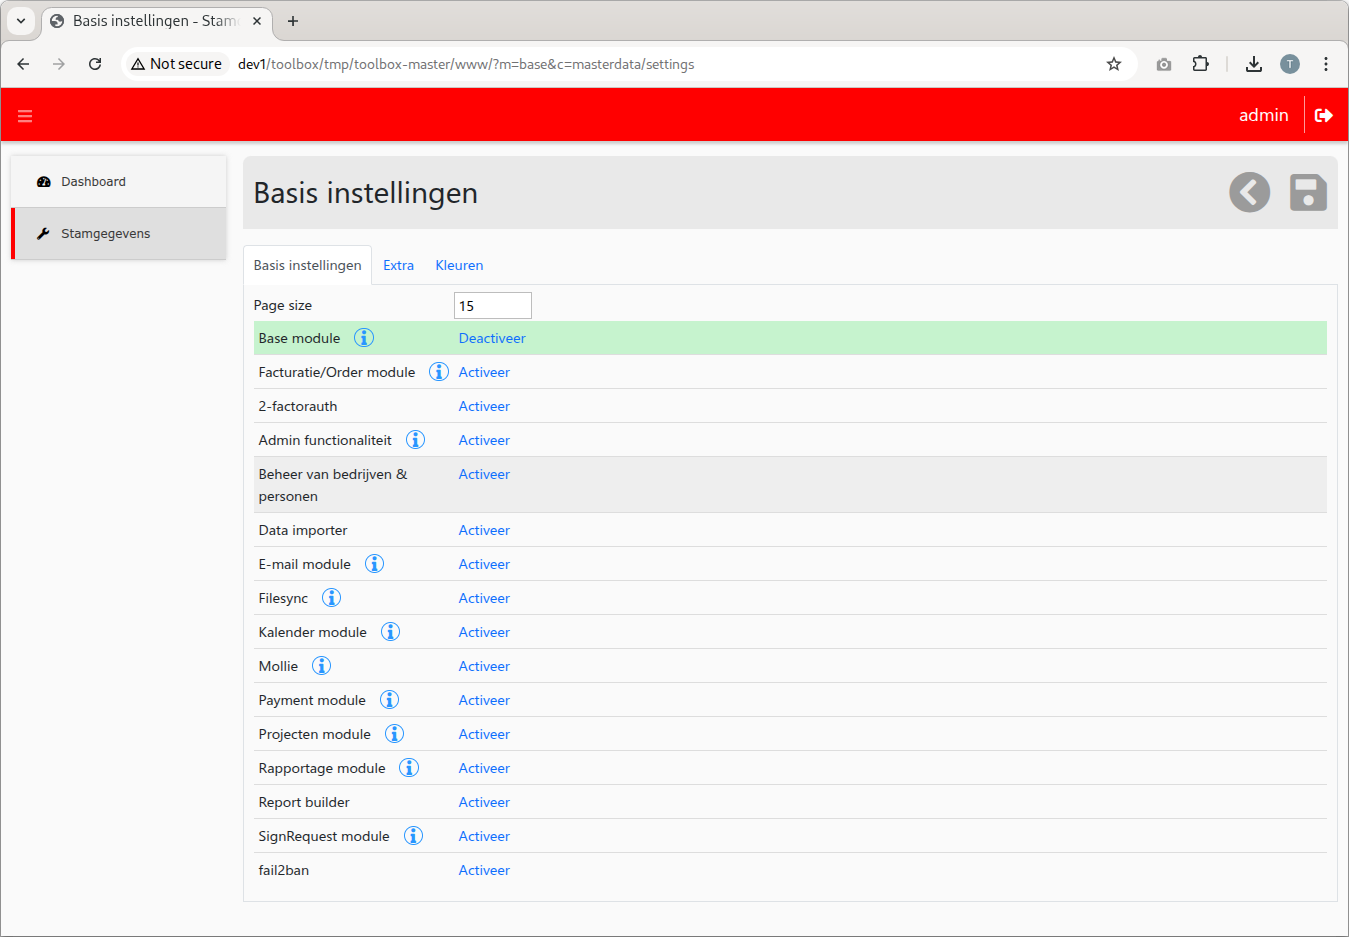
Task: Open the hamburger menu in red header
Action: click(x=25, y=116)
